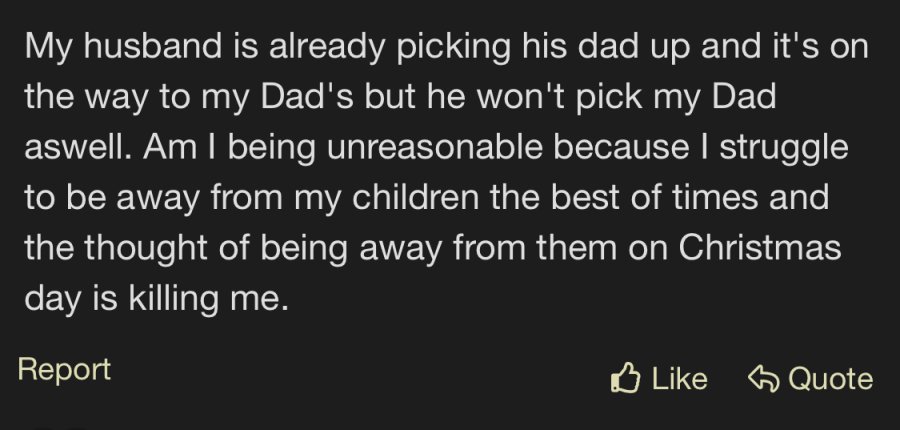Select the Quote text label
This screenshot has width=900, height=430.
coord(831,379)
